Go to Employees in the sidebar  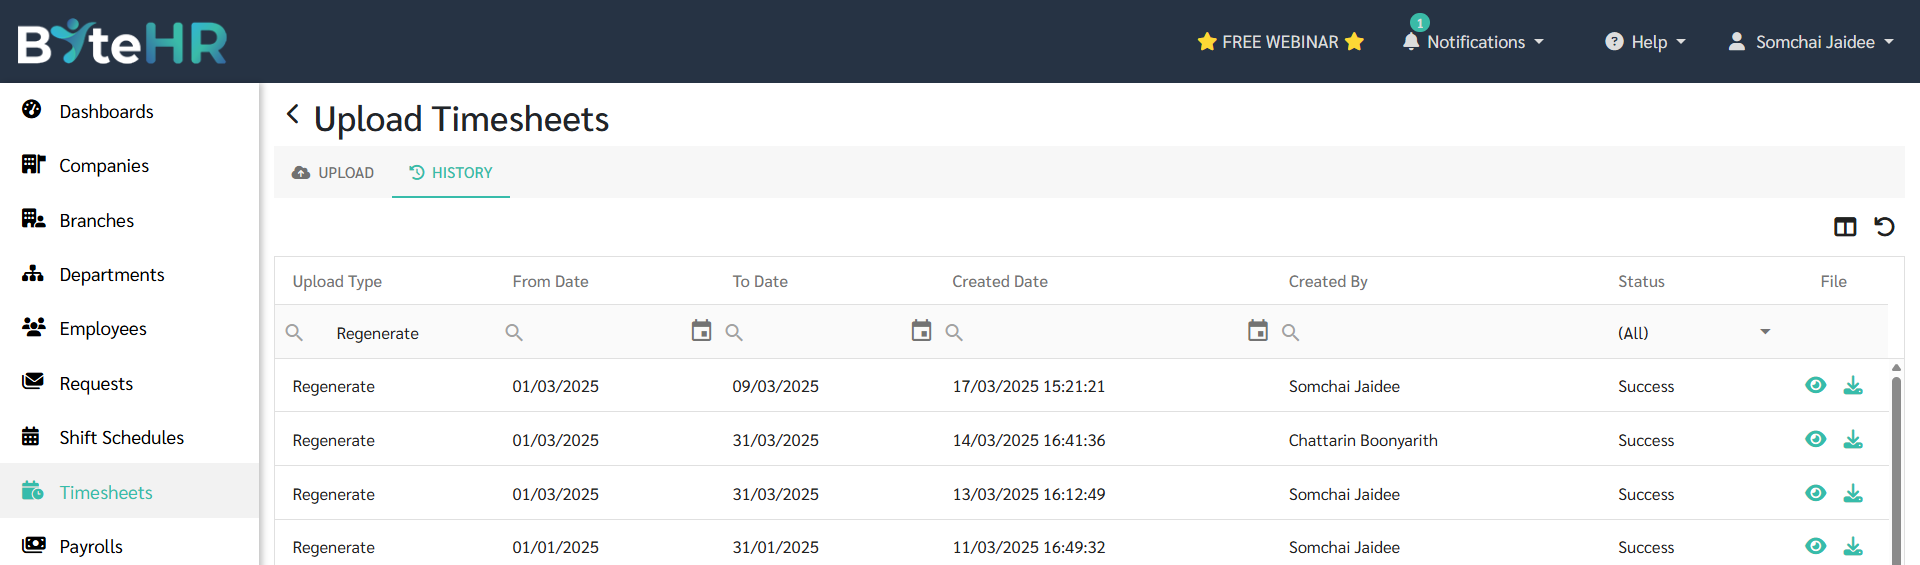[x=103, y=329]
